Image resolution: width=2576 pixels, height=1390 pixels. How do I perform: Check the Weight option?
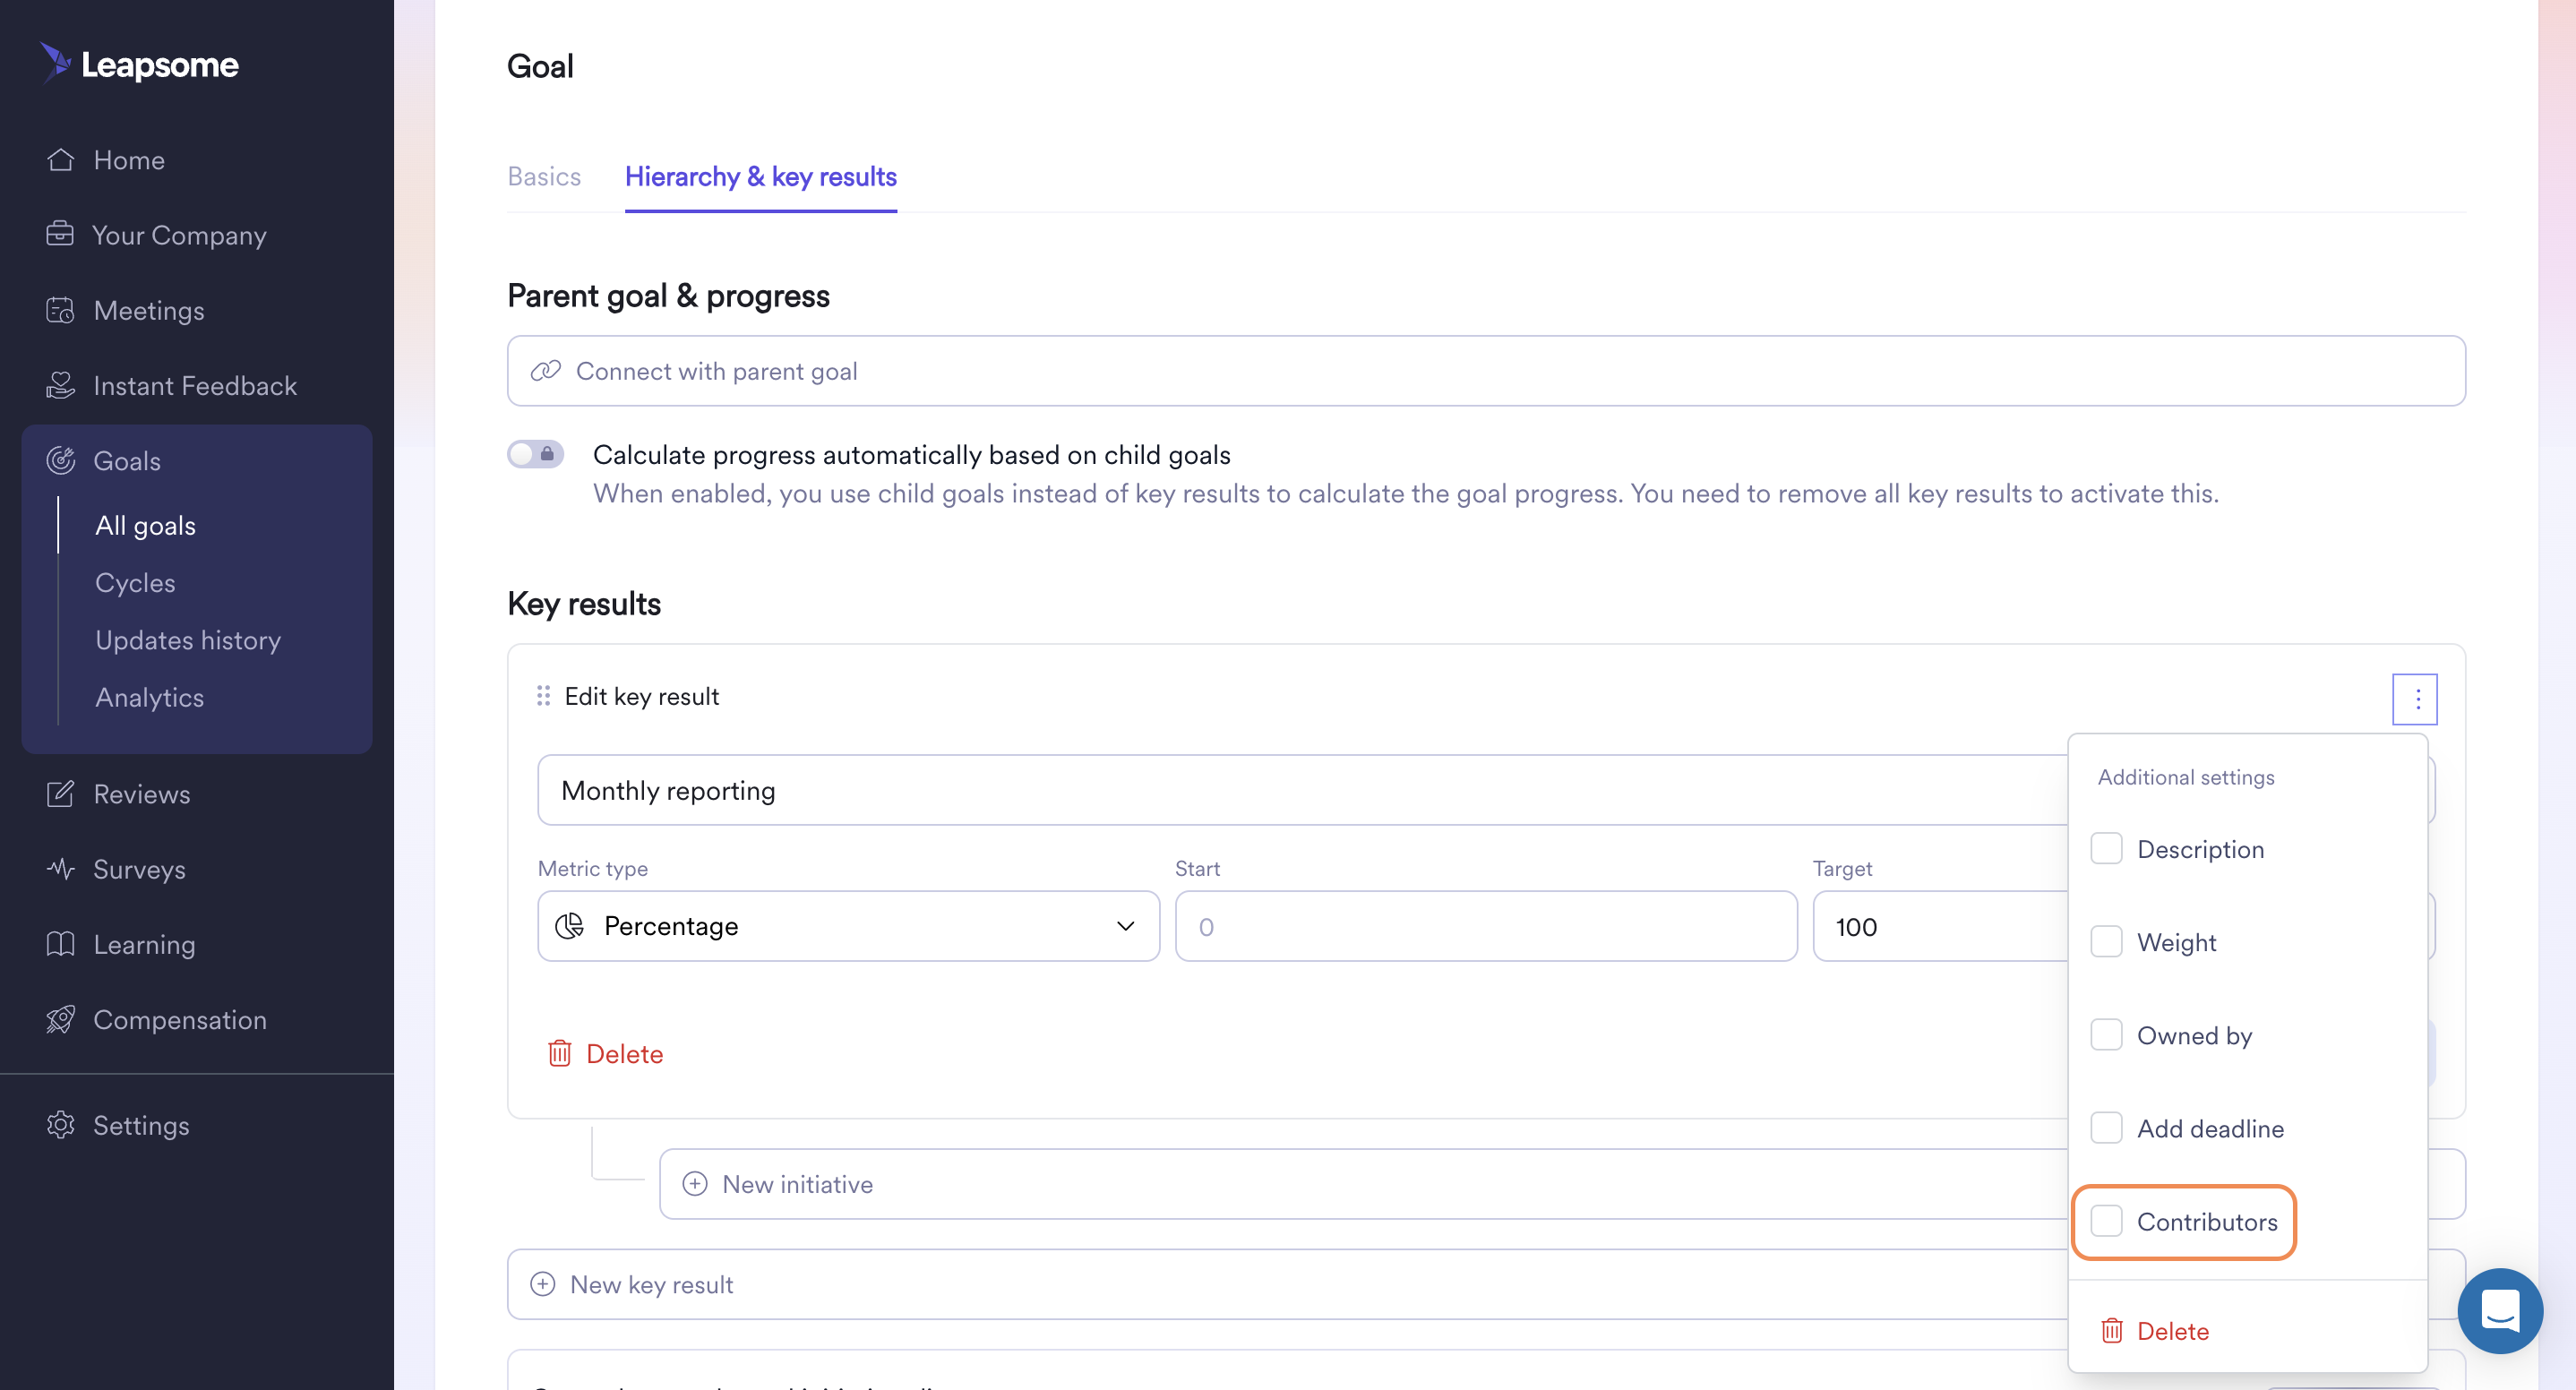(2106, 942)
